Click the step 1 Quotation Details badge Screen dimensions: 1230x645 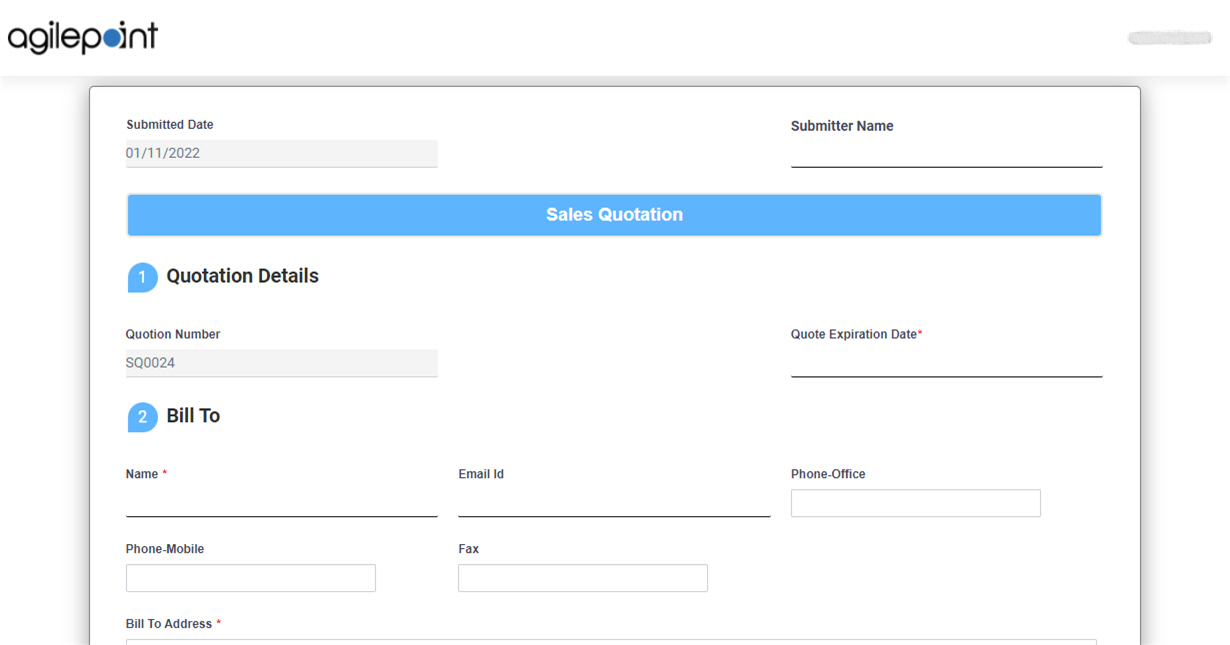click(142, 277)
